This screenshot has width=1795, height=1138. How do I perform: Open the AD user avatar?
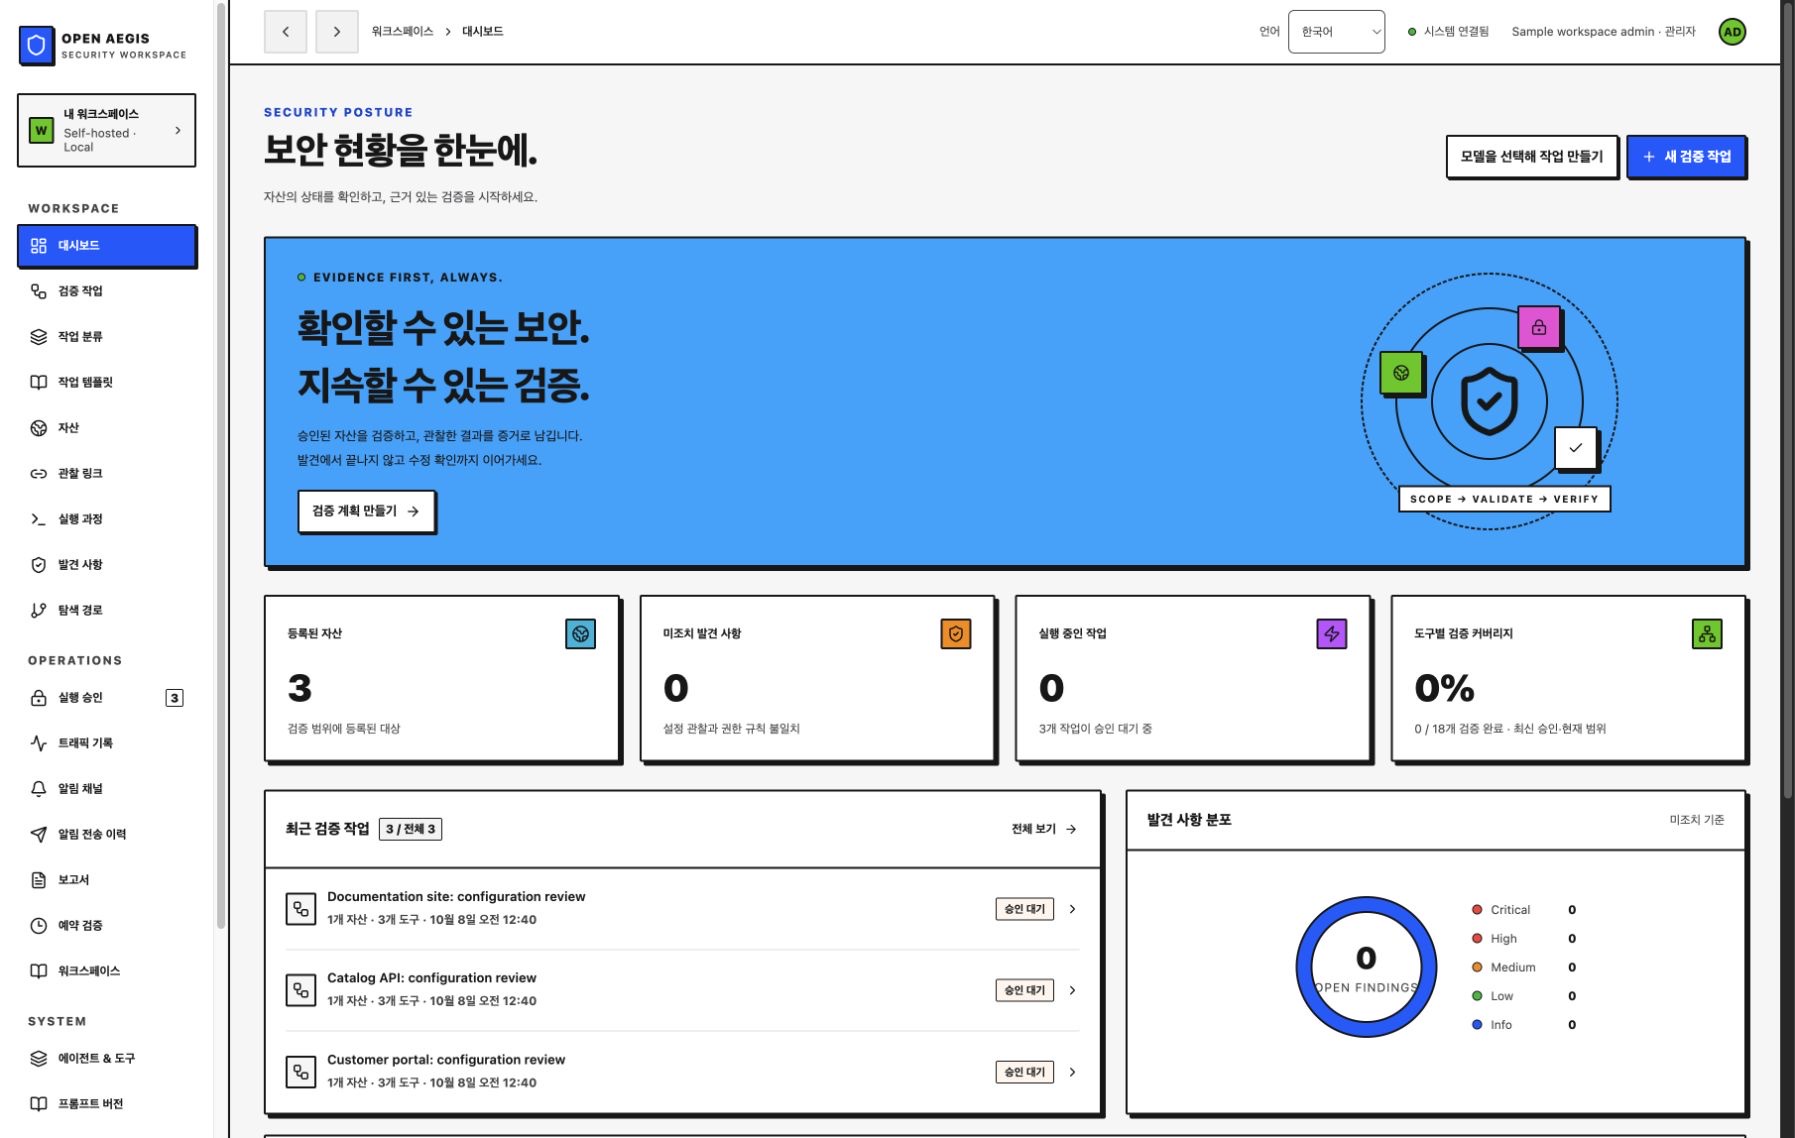click(x=1732, y=32)
